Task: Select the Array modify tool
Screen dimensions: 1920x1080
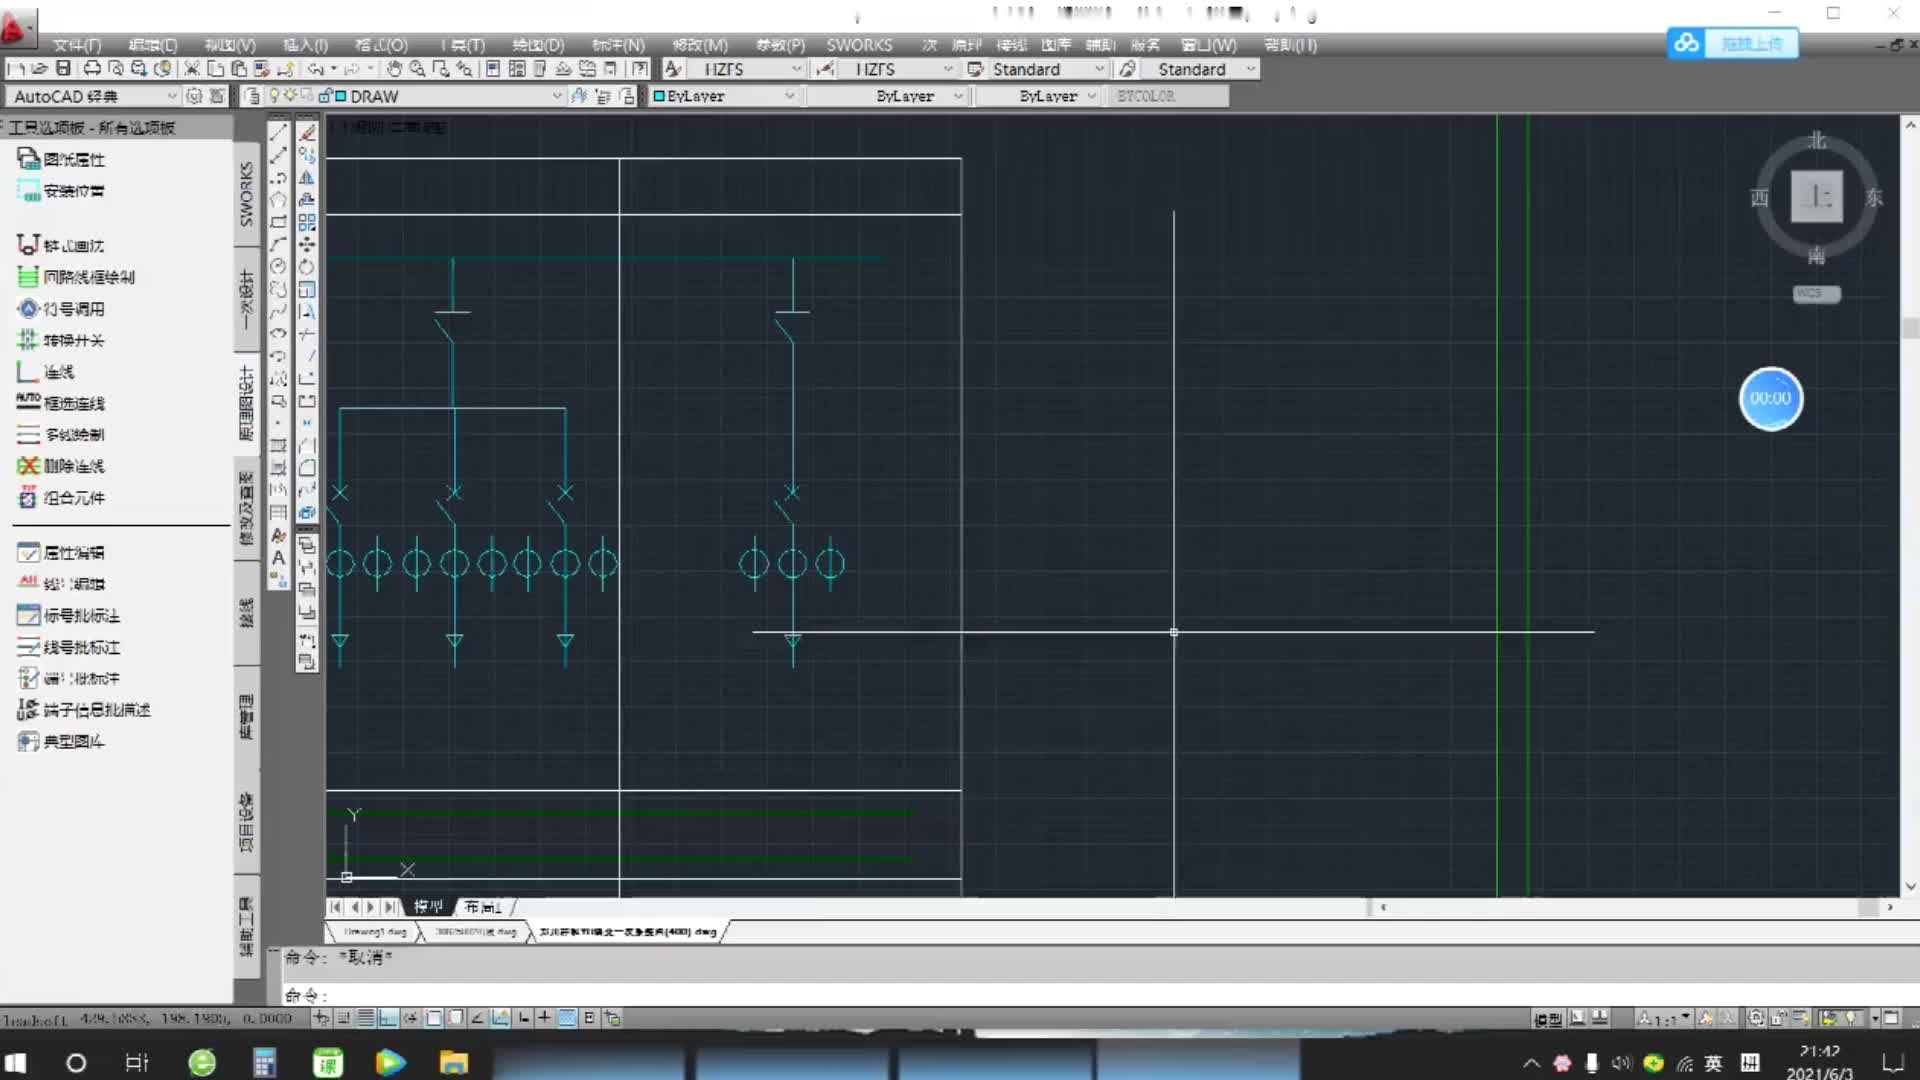Action: [307, 222]
